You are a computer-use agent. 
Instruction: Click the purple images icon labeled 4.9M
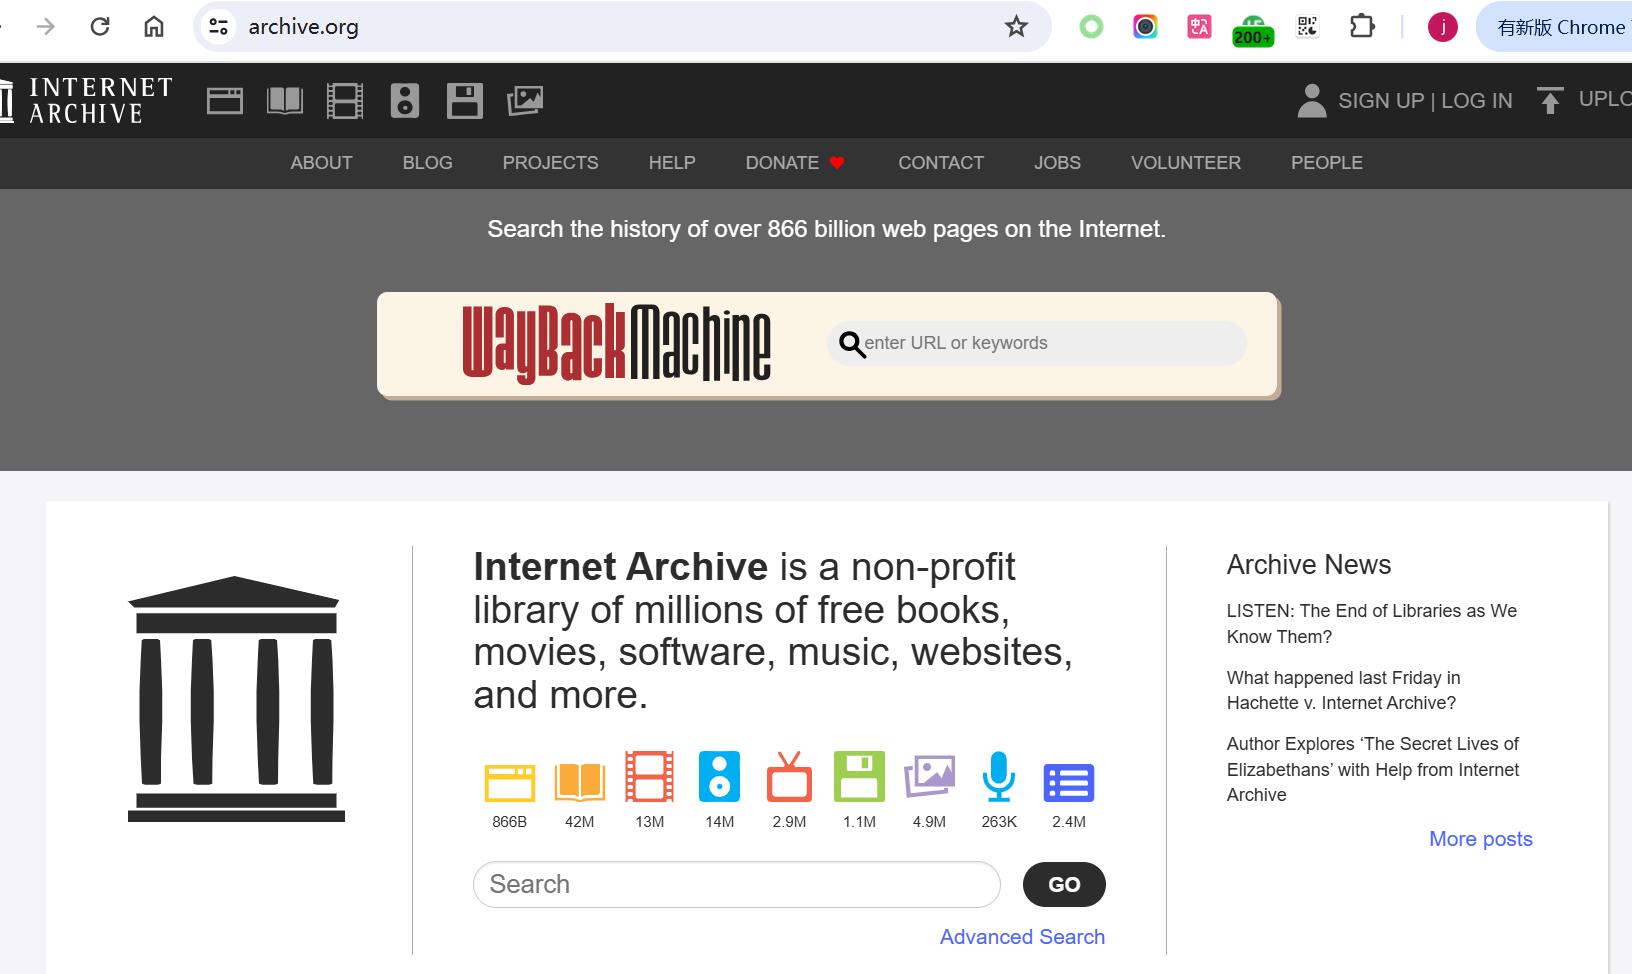[930, 777]
